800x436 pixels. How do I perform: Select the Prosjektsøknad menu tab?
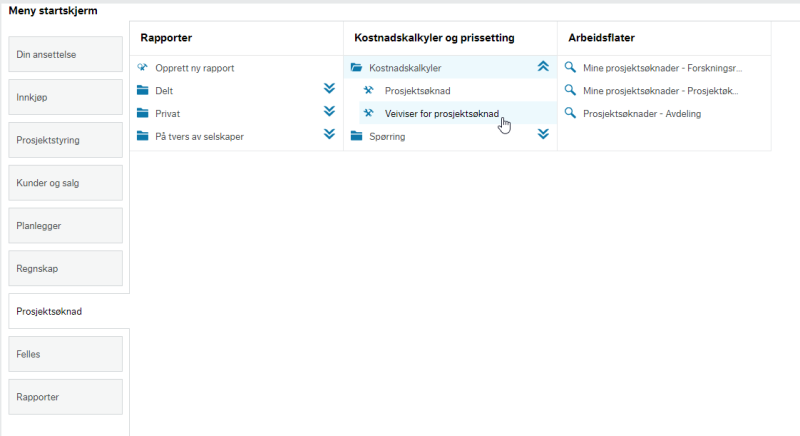(69, 311)
